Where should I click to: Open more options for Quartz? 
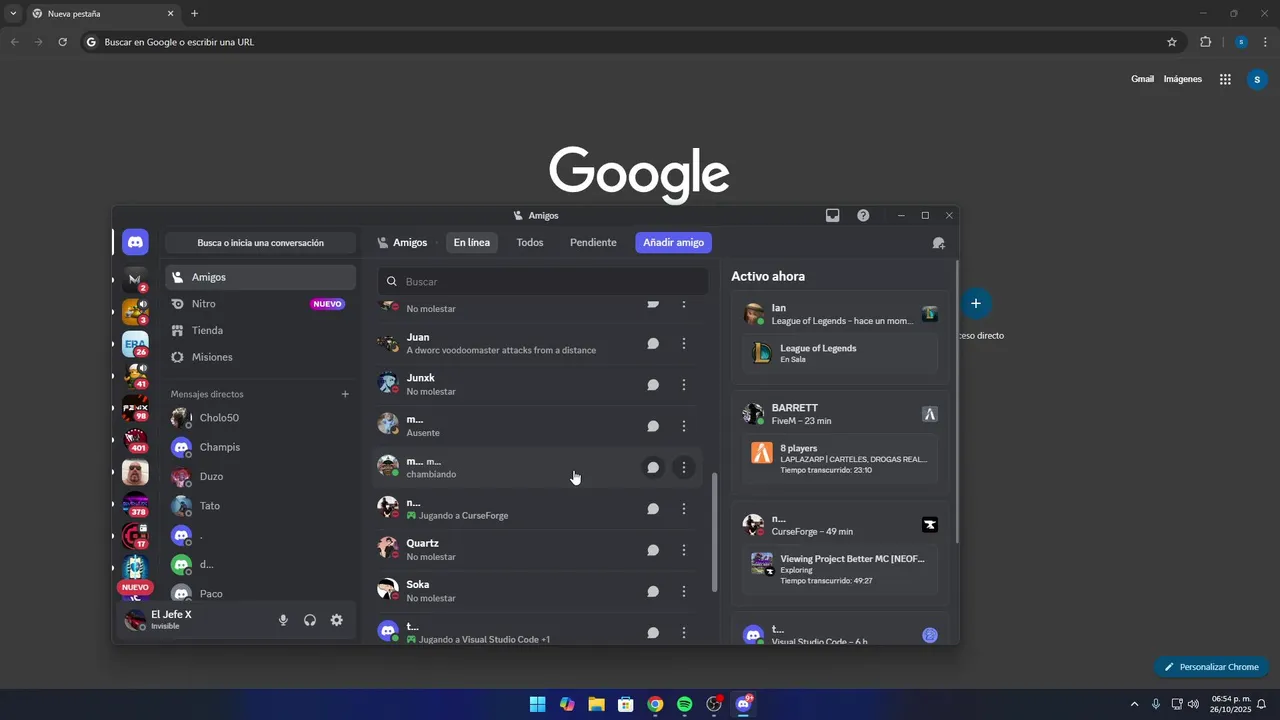pos(684,550)
